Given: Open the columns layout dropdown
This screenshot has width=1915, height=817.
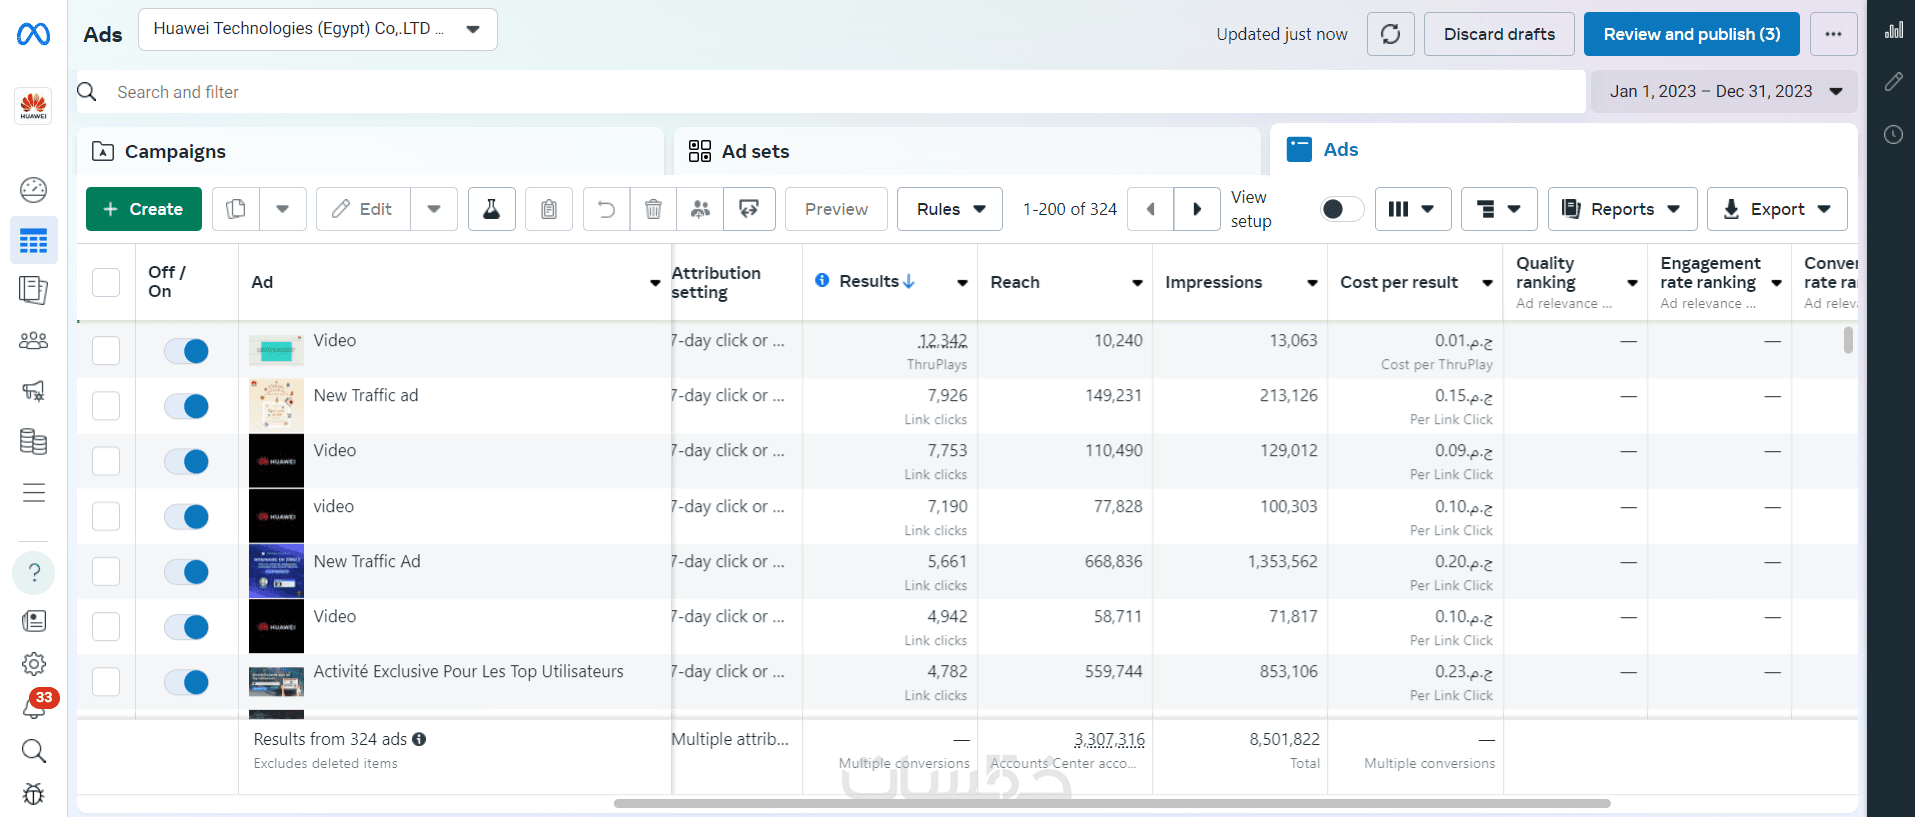Looking at the screenshot, I should (x=1413, y=209).
